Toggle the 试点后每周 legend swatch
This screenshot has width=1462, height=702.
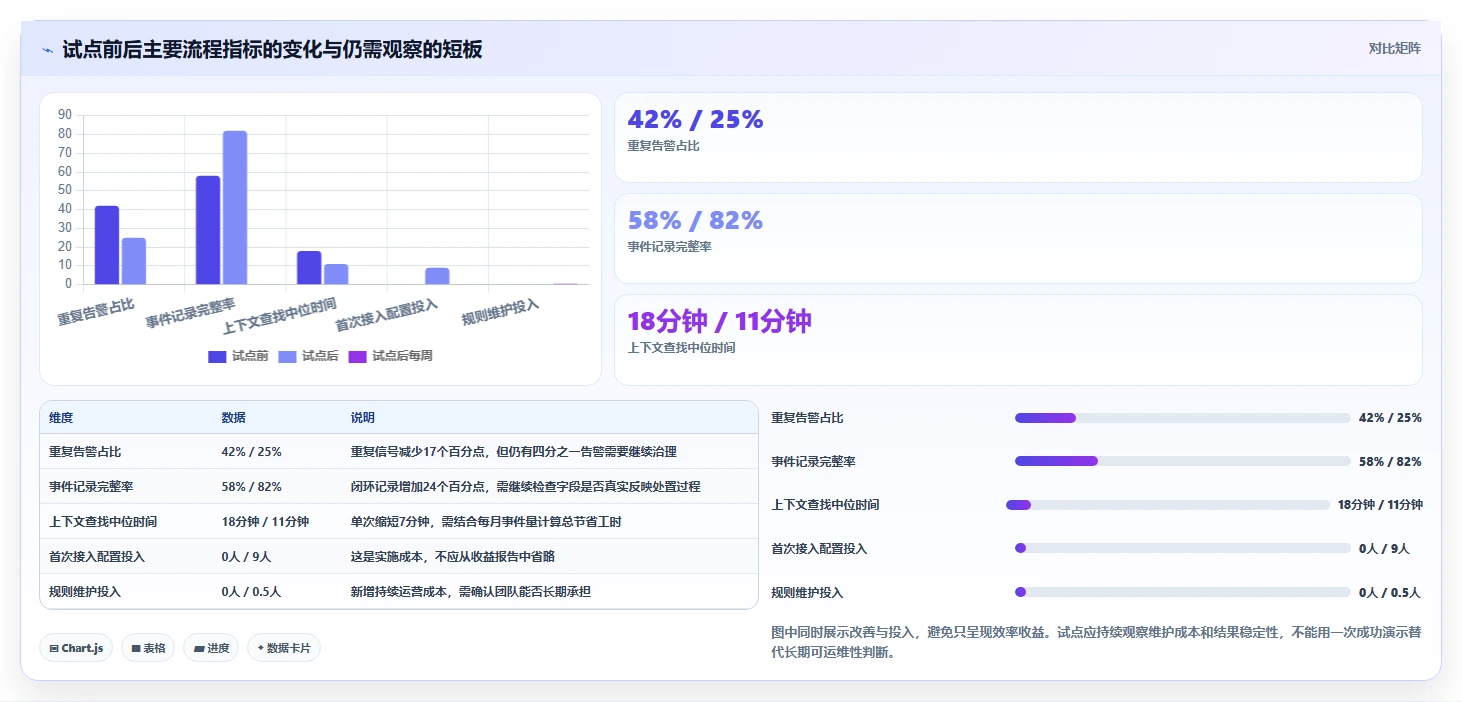point(358,356)
